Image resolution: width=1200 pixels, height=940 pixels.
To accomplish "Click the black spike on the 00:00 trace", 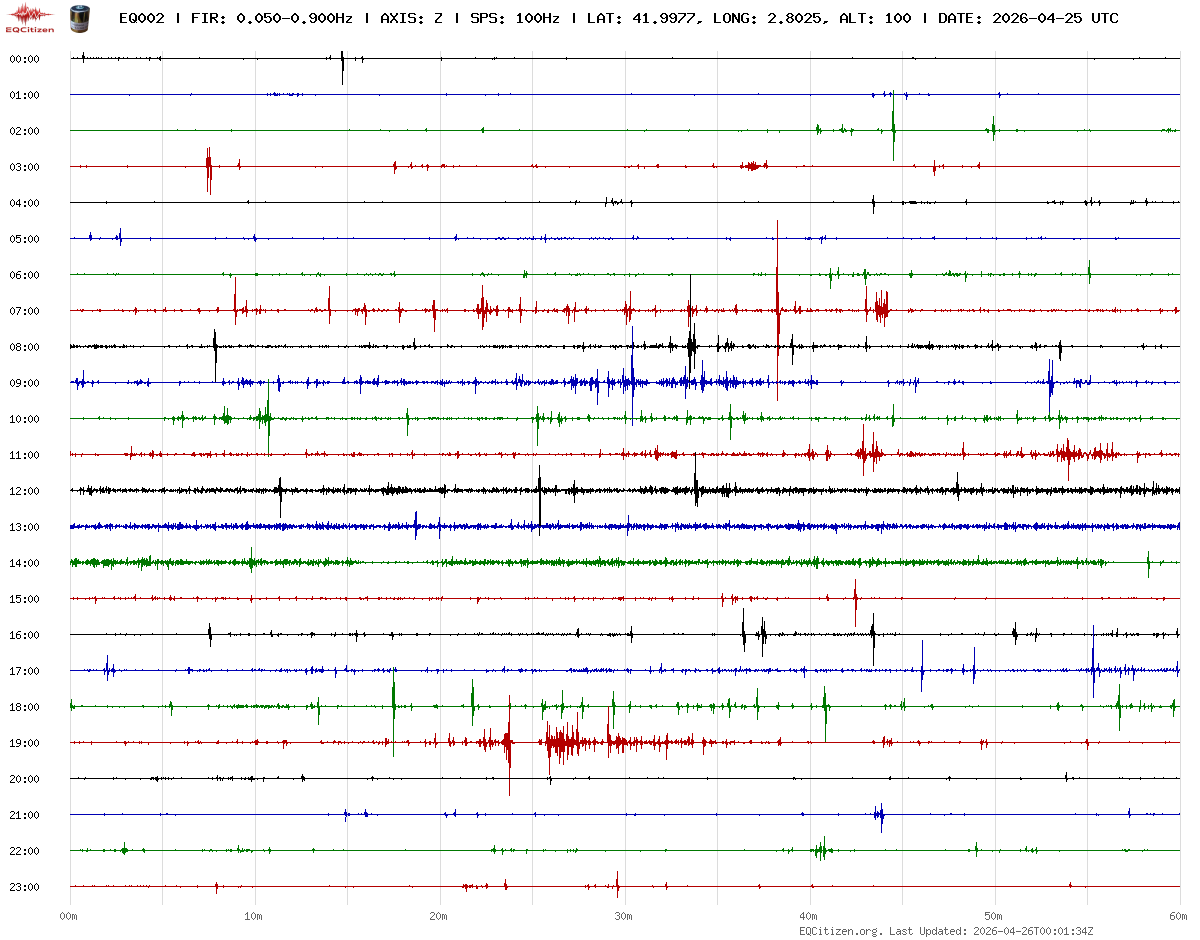I will point(342,66).
